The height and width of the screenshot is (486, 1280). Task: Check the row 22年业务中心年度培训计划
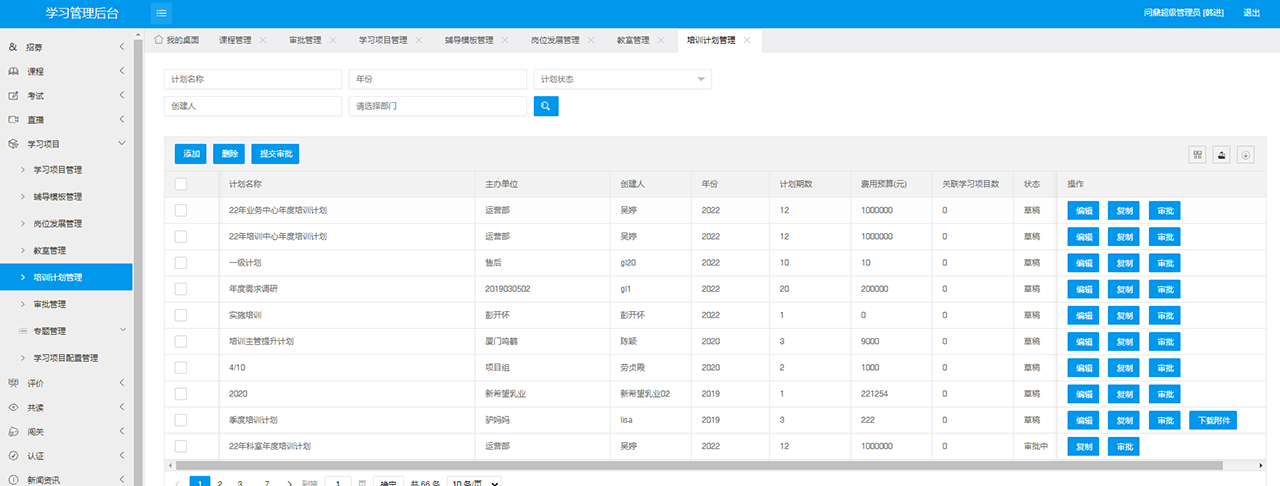coord(181,210)
